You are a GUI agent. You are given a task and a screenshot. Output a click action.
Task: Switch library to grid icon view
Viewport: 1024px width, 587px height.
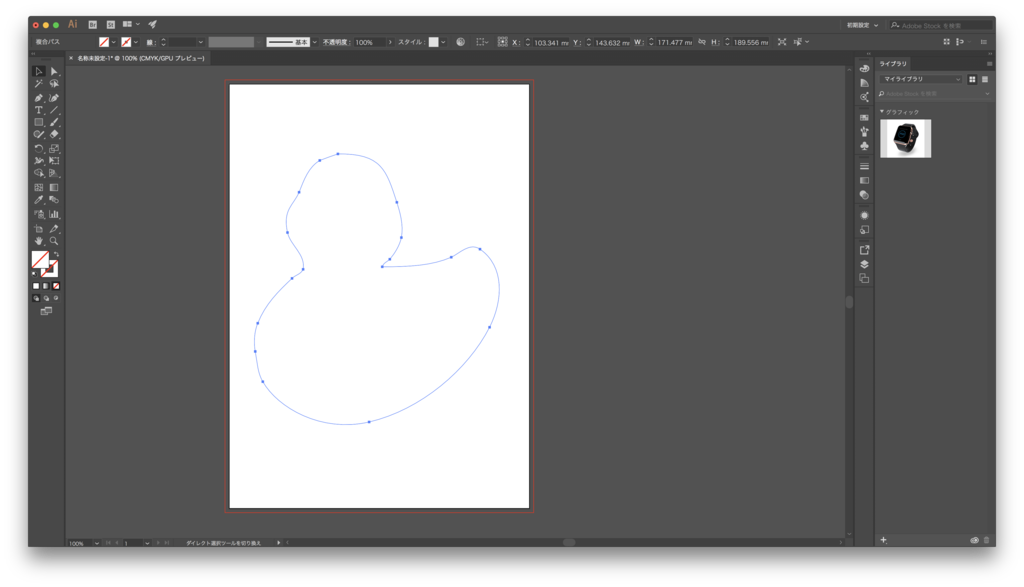click(972, 79)
